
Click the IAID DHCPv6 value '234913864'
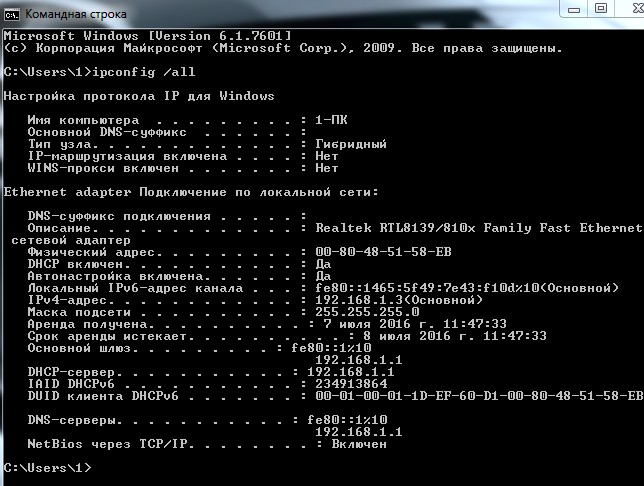(351, 384)
